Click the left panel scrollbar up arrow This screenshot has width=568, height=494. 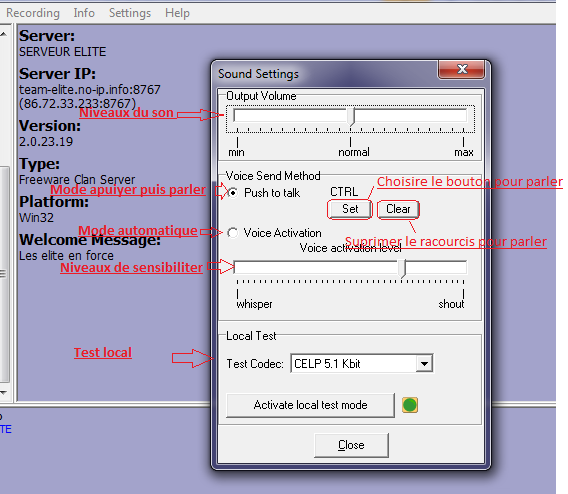coord(4,34)
